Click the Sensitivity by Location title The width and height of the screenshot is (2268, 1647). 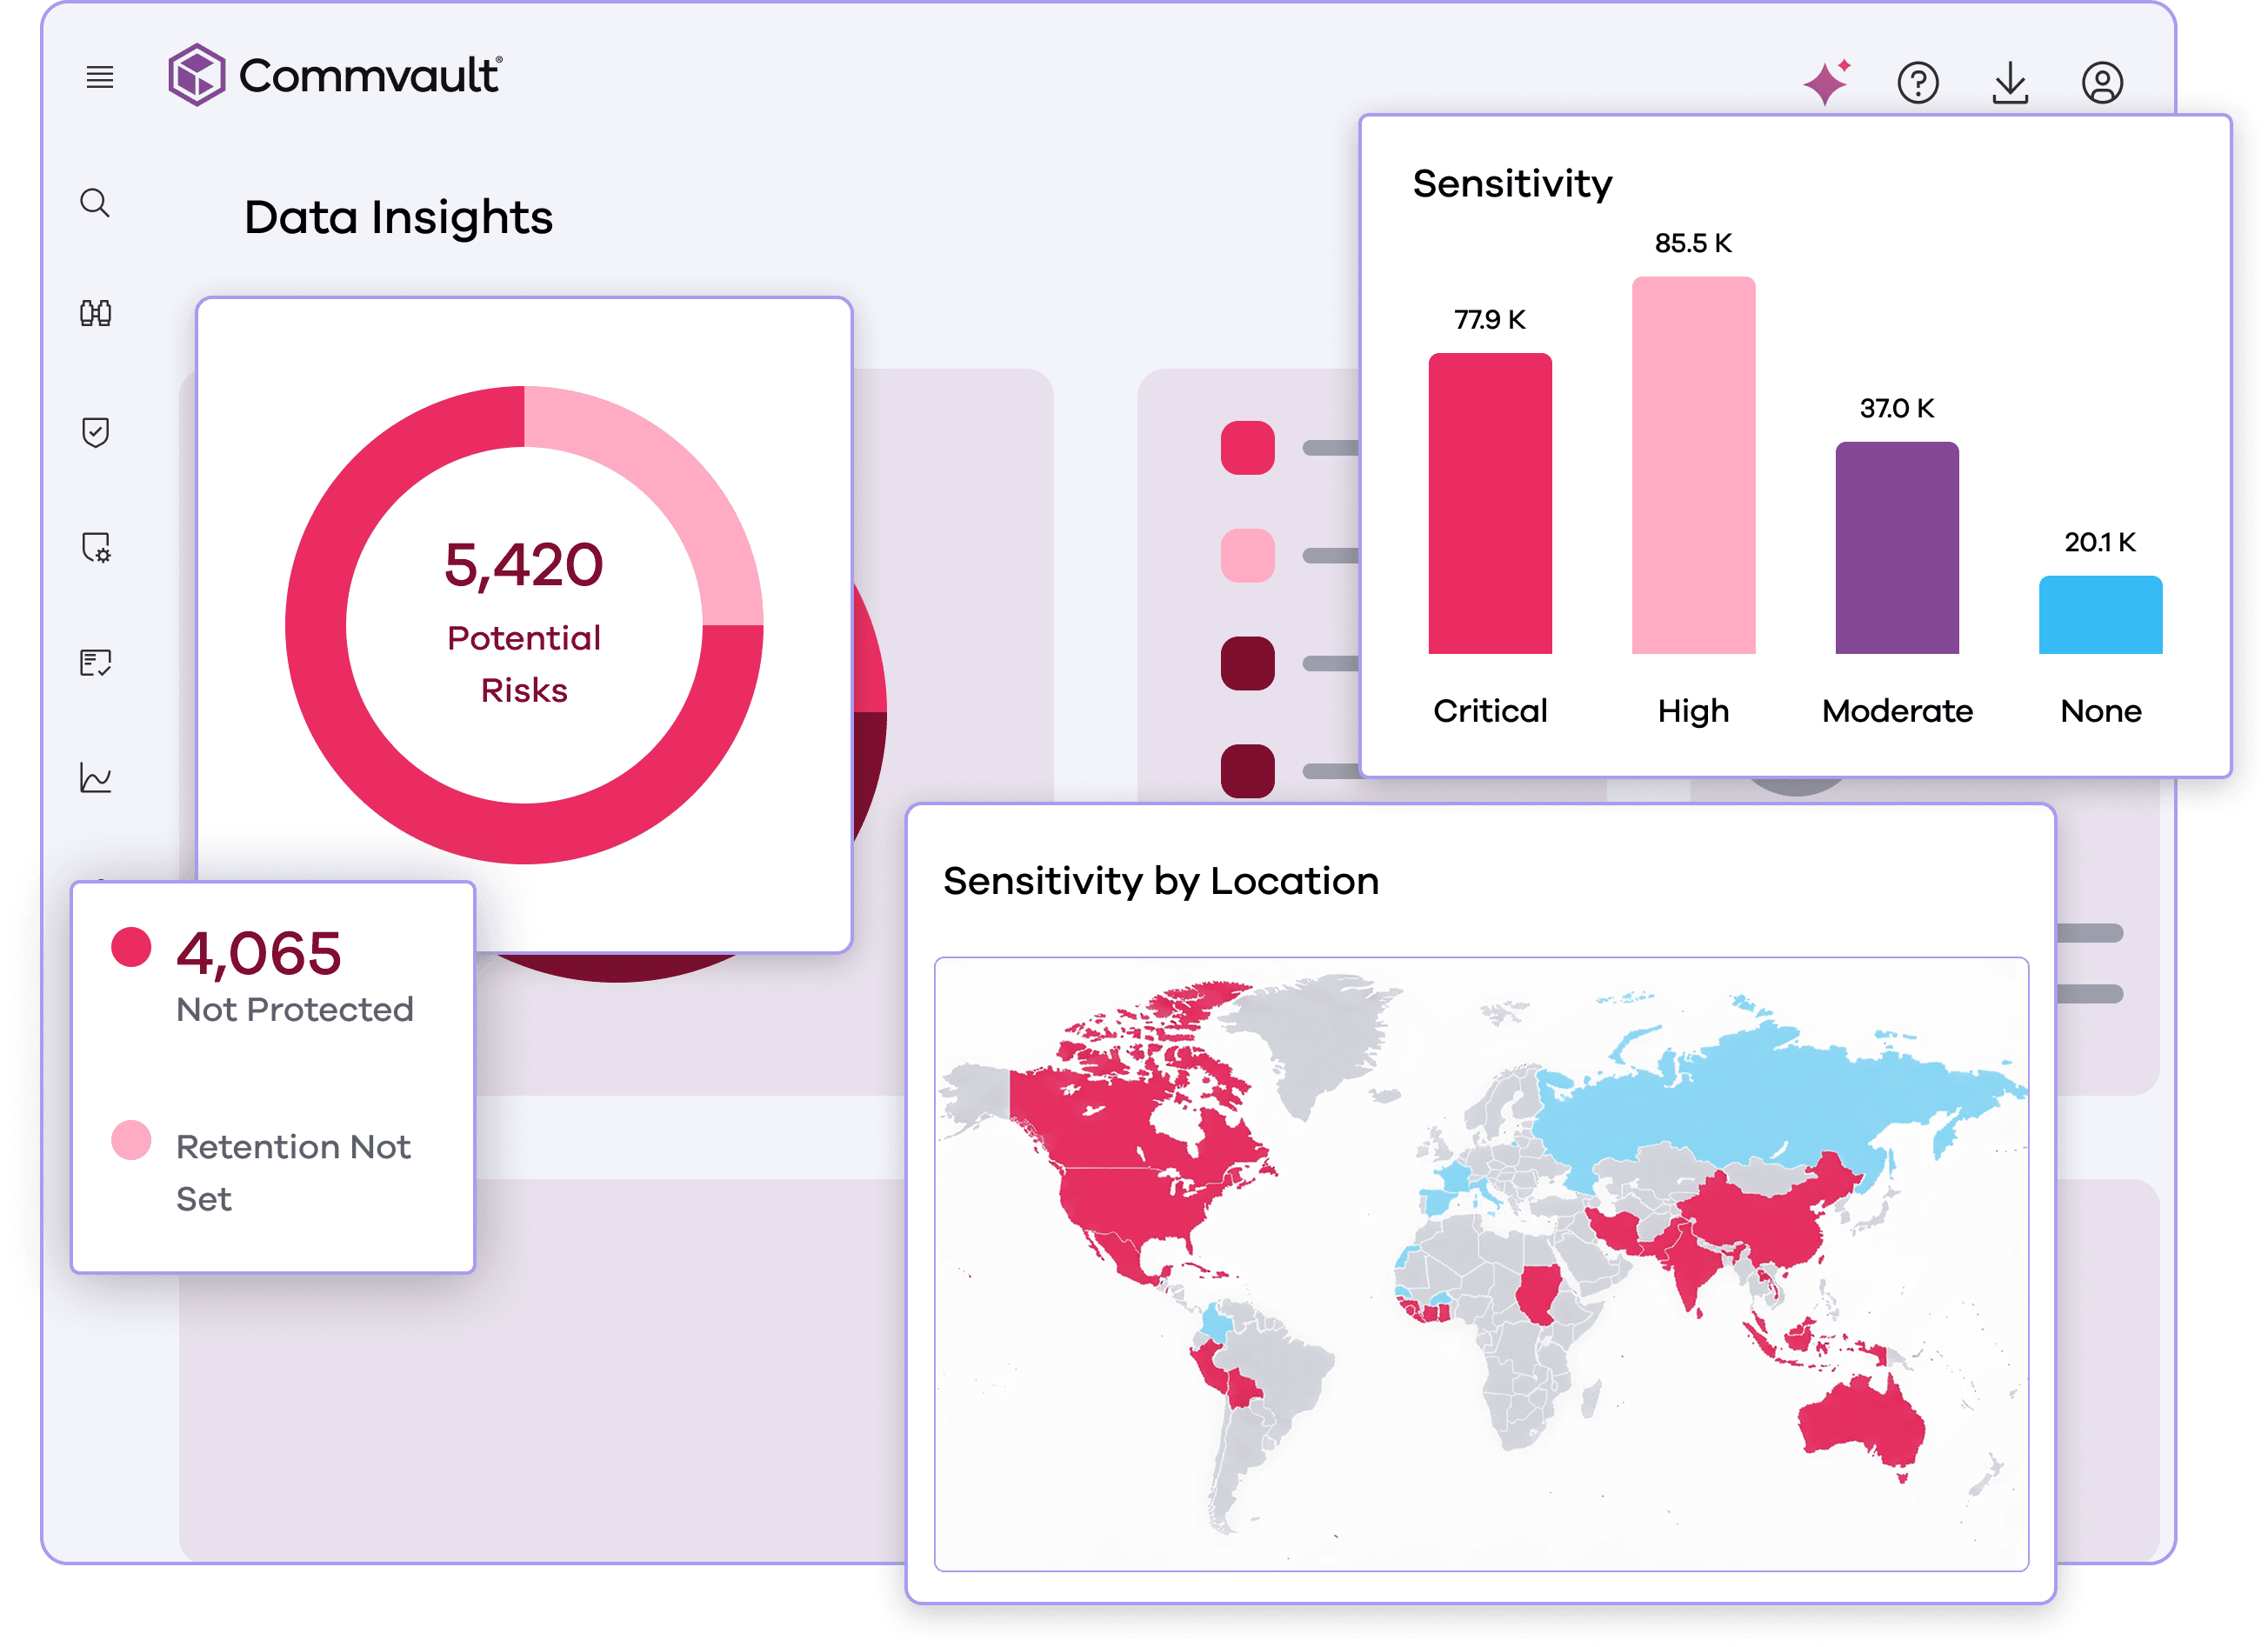[x=1161, y=882]
